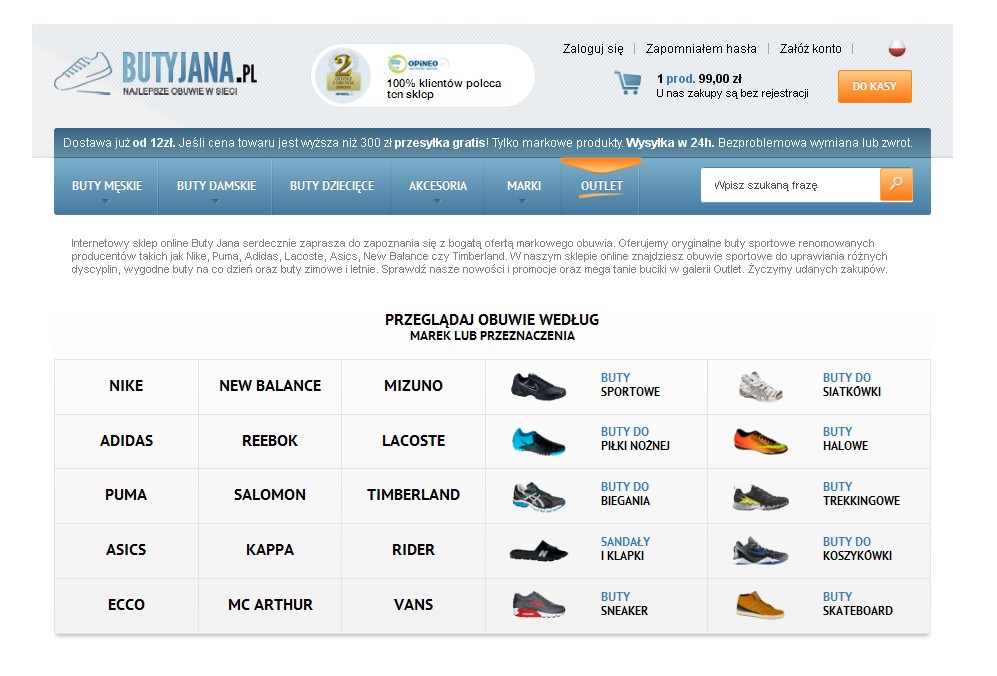The width and height of the screenshot is (997, 676).
Task: Select the black sports shoe image
Action: tap(538, 387)
